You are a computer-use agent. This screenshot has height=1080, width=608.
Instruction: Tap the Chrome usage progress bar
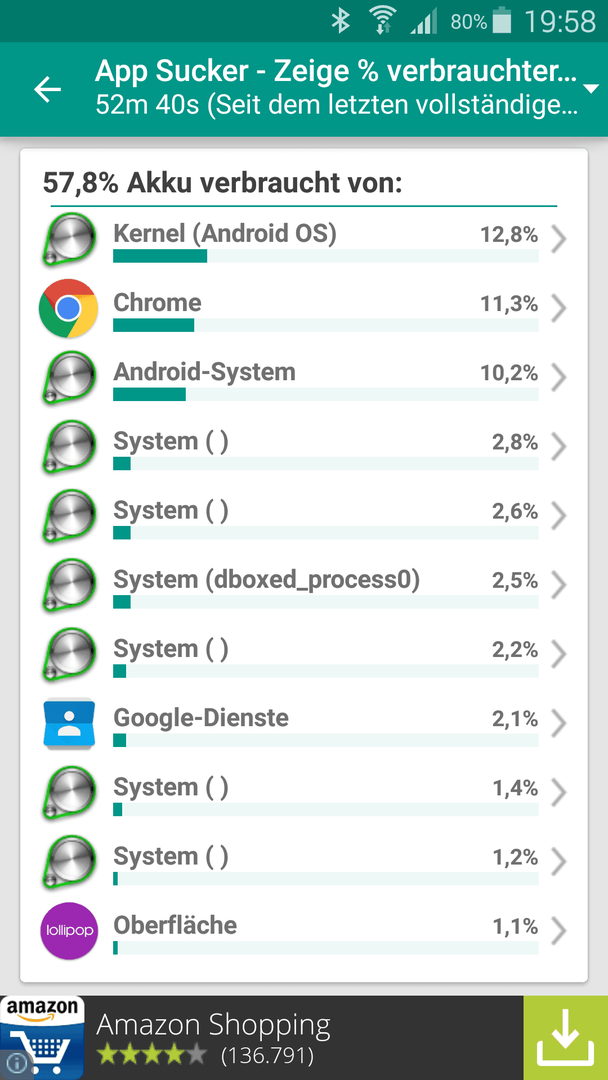pos(326,325)
